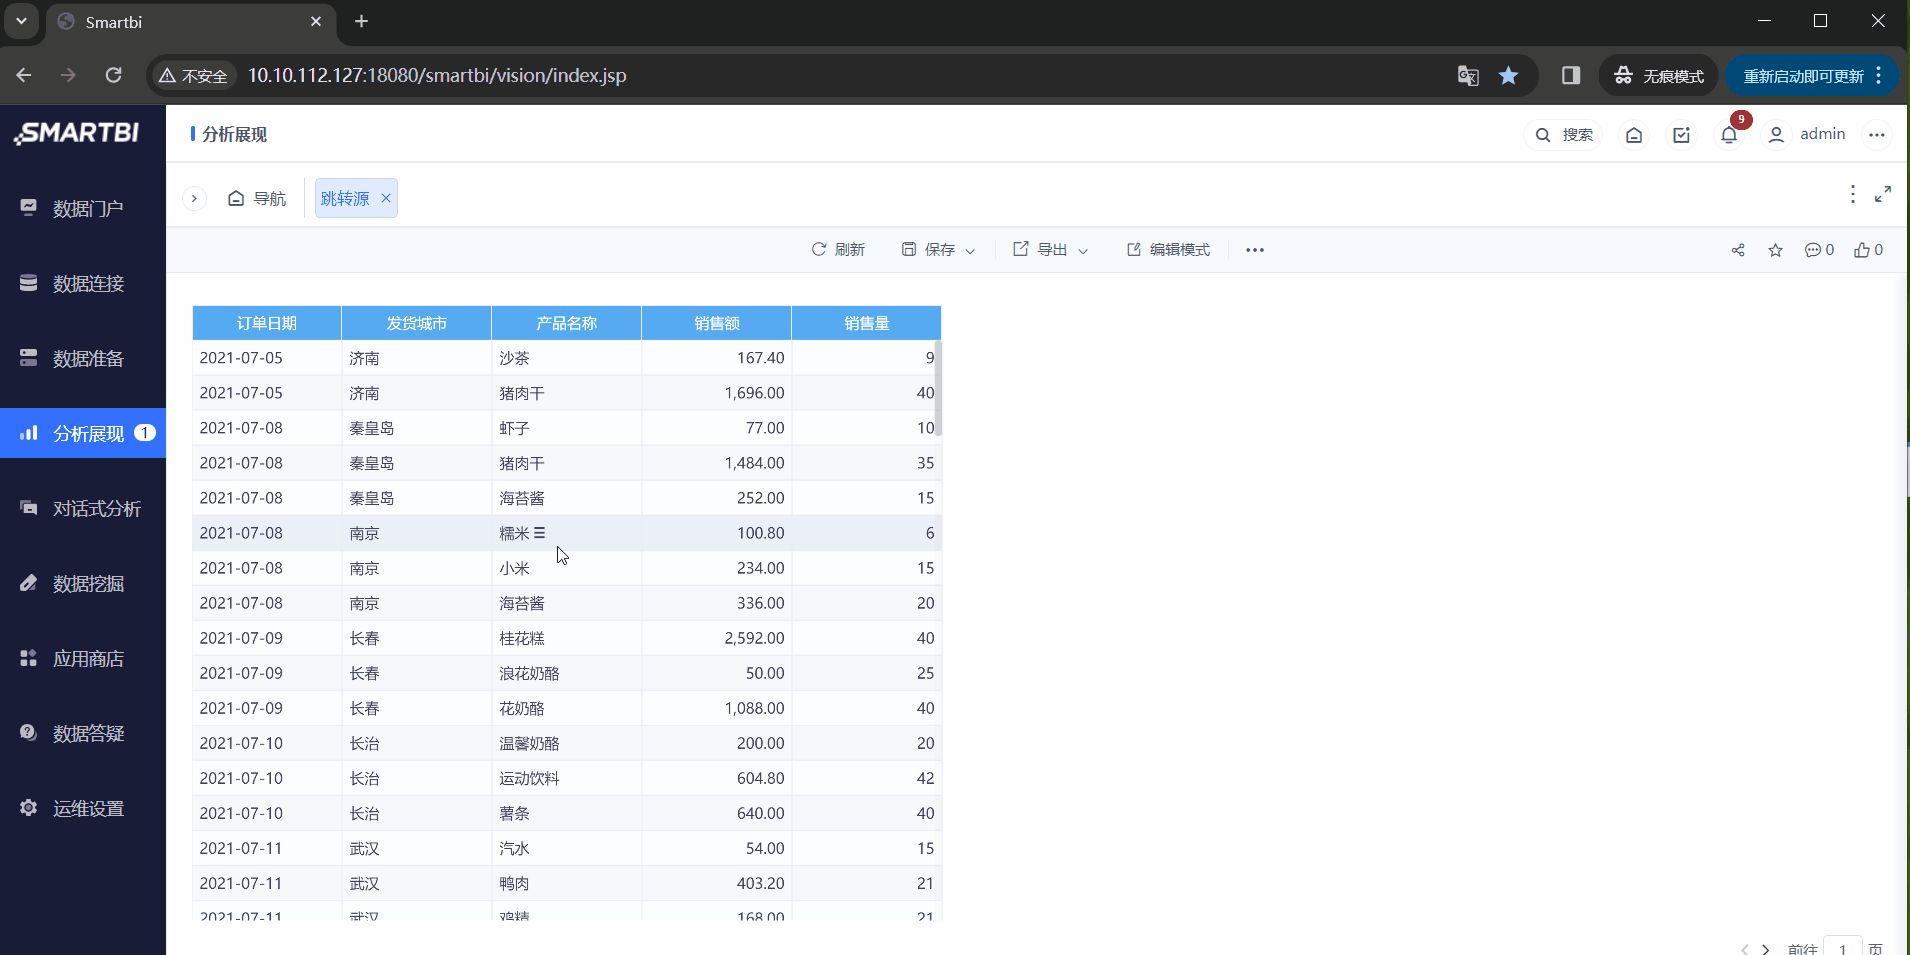This screenshot has height=955, width=1910.
Task: Open the admin user menu
Action: [x=1806, y=134]
